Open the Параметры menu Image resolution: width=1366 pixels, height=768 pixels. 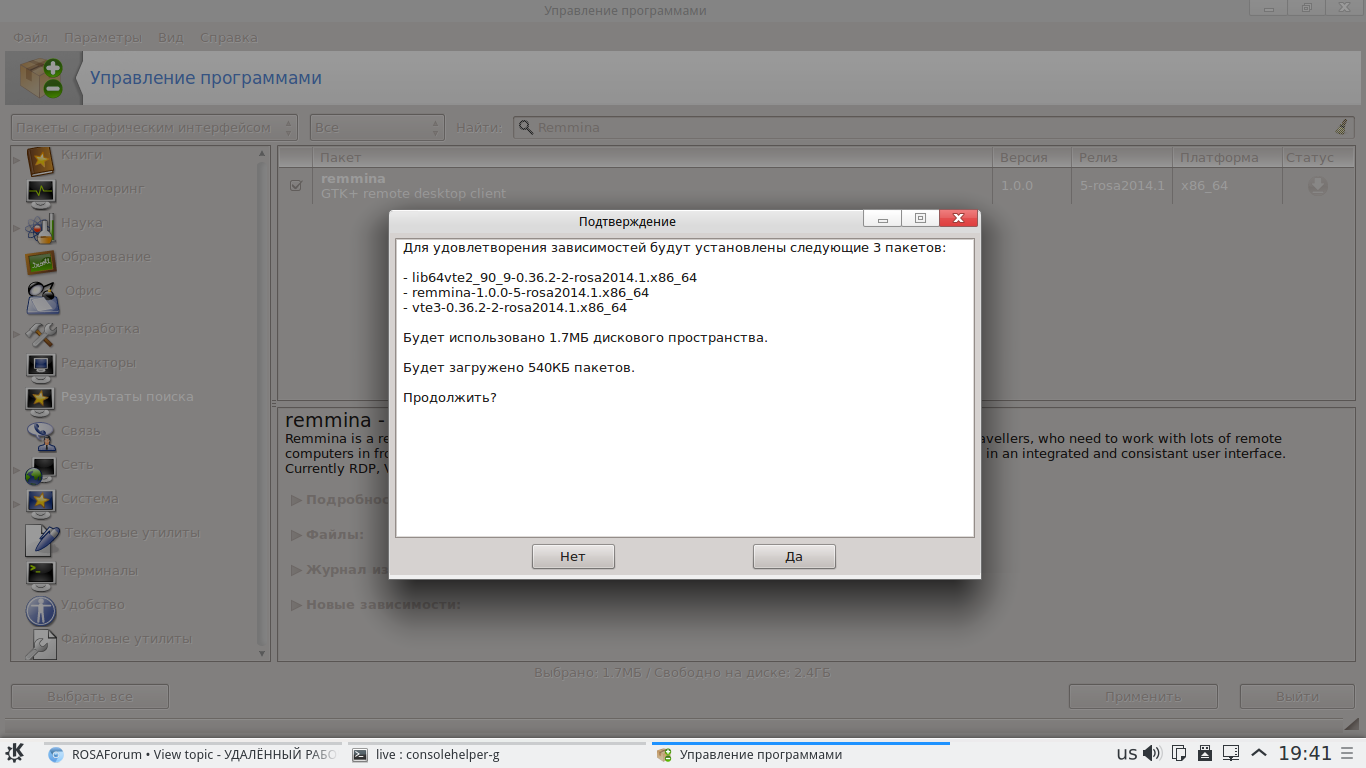(103, 37)
